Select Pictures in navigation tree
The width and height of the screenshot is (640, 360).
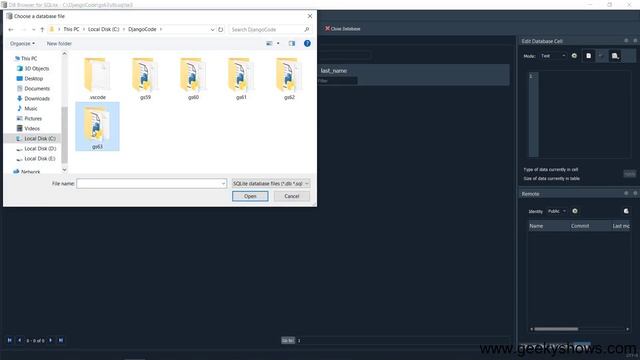click(33, 118)
